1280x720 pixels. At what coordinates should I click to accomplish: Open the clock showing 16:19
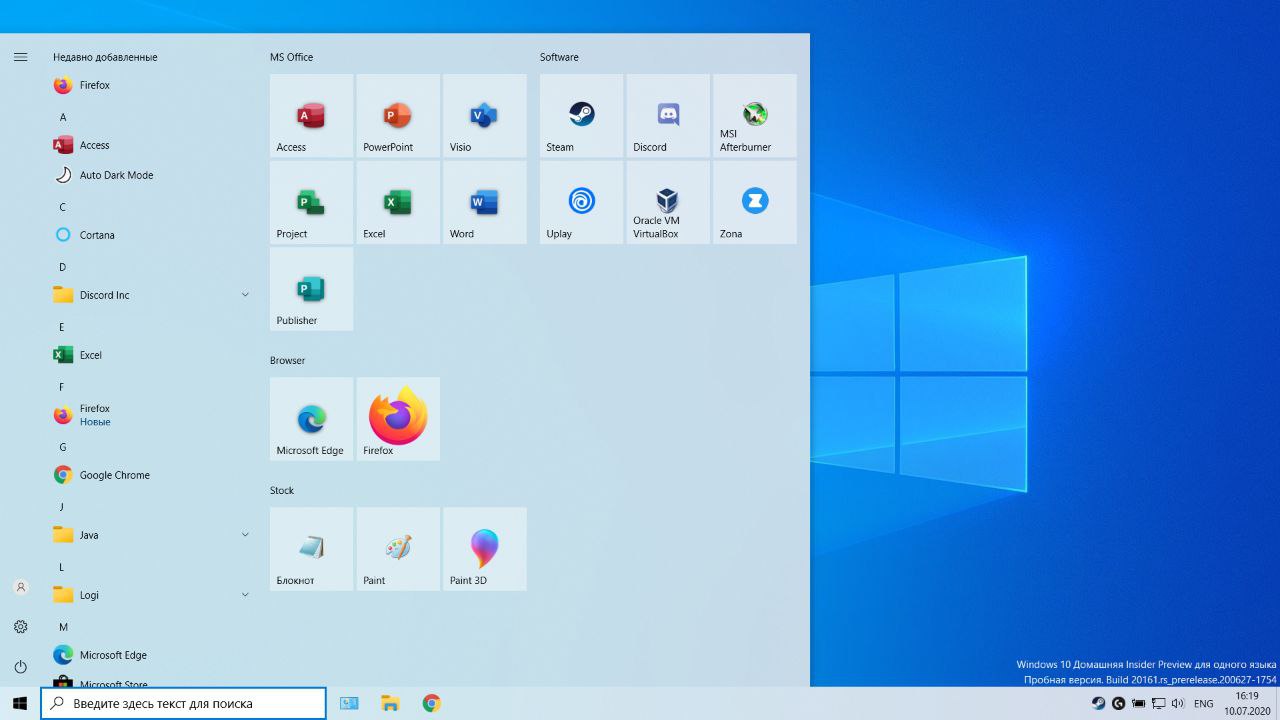(1247, 703)
